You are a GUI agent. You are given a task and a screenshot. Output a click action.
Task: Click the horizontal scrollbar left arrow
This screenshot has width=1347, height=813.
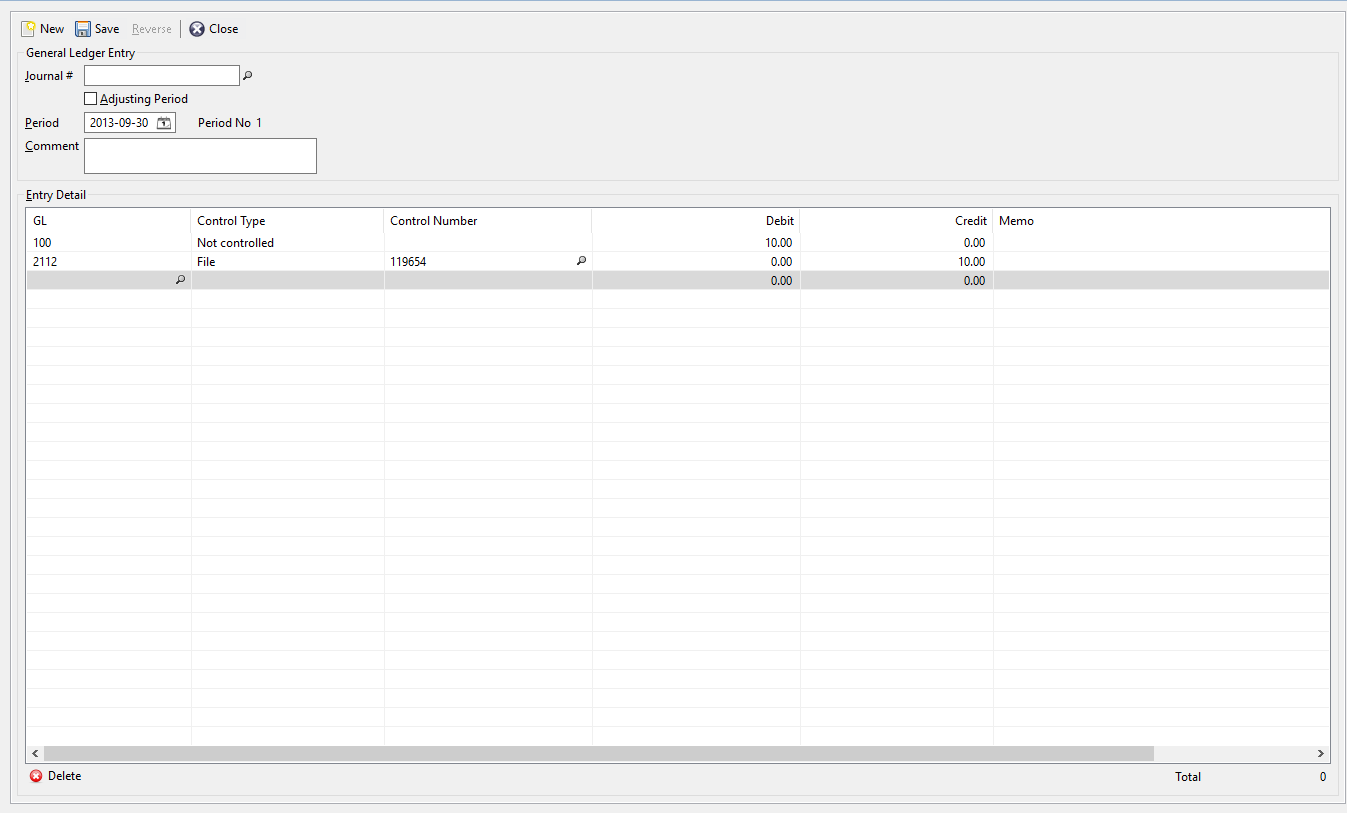pos(35,753)
